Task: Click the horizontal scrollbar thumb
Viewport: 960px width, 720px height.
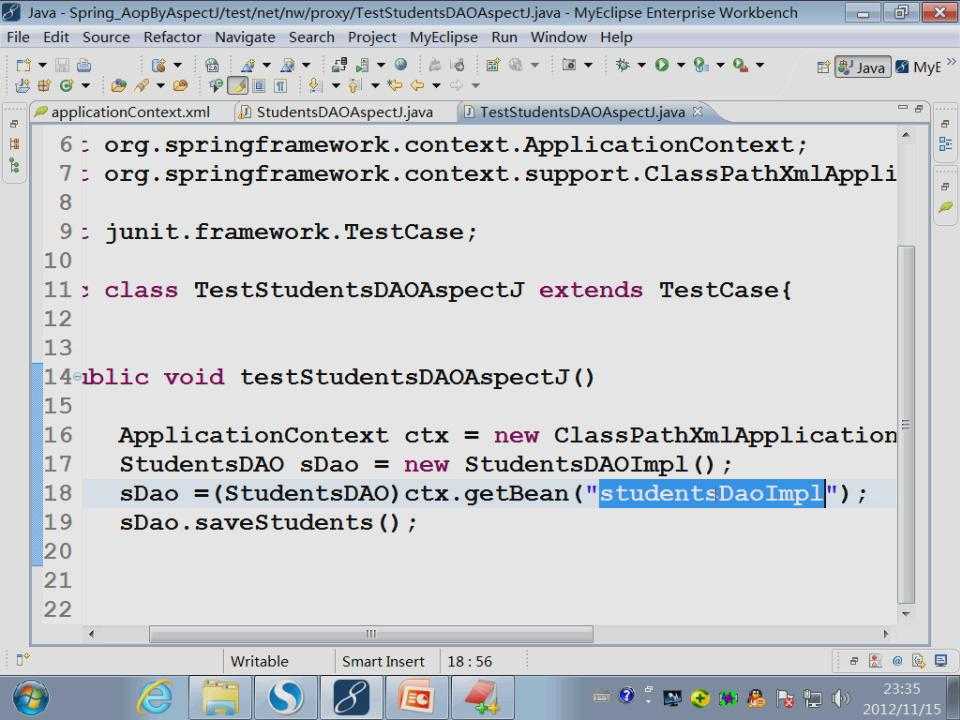Action: [371, 634]
